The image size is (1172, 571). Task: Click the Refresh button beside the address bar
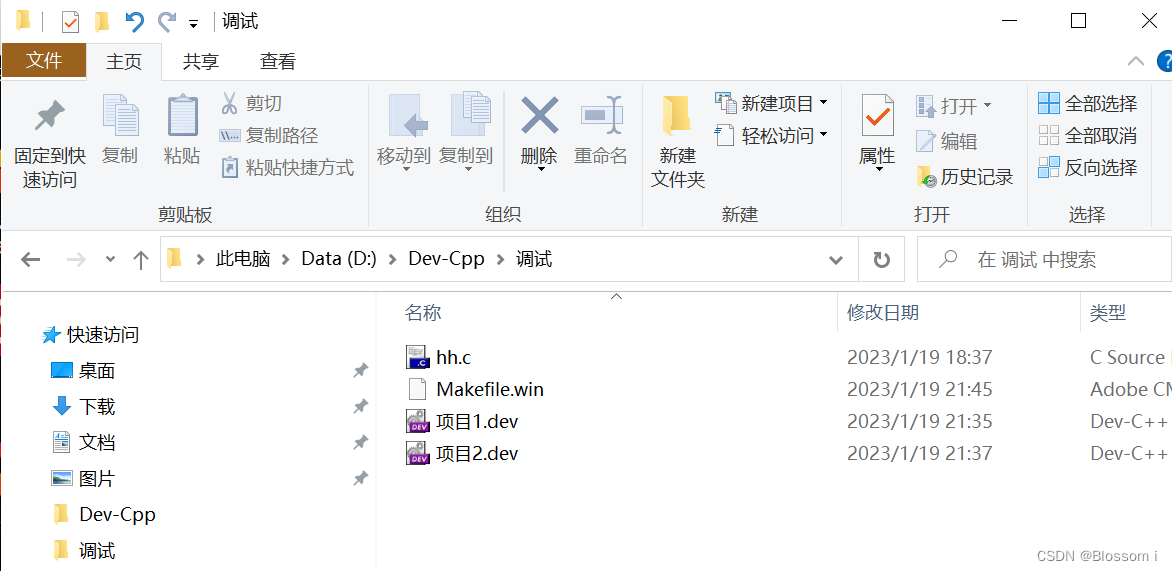coord(881,259)
